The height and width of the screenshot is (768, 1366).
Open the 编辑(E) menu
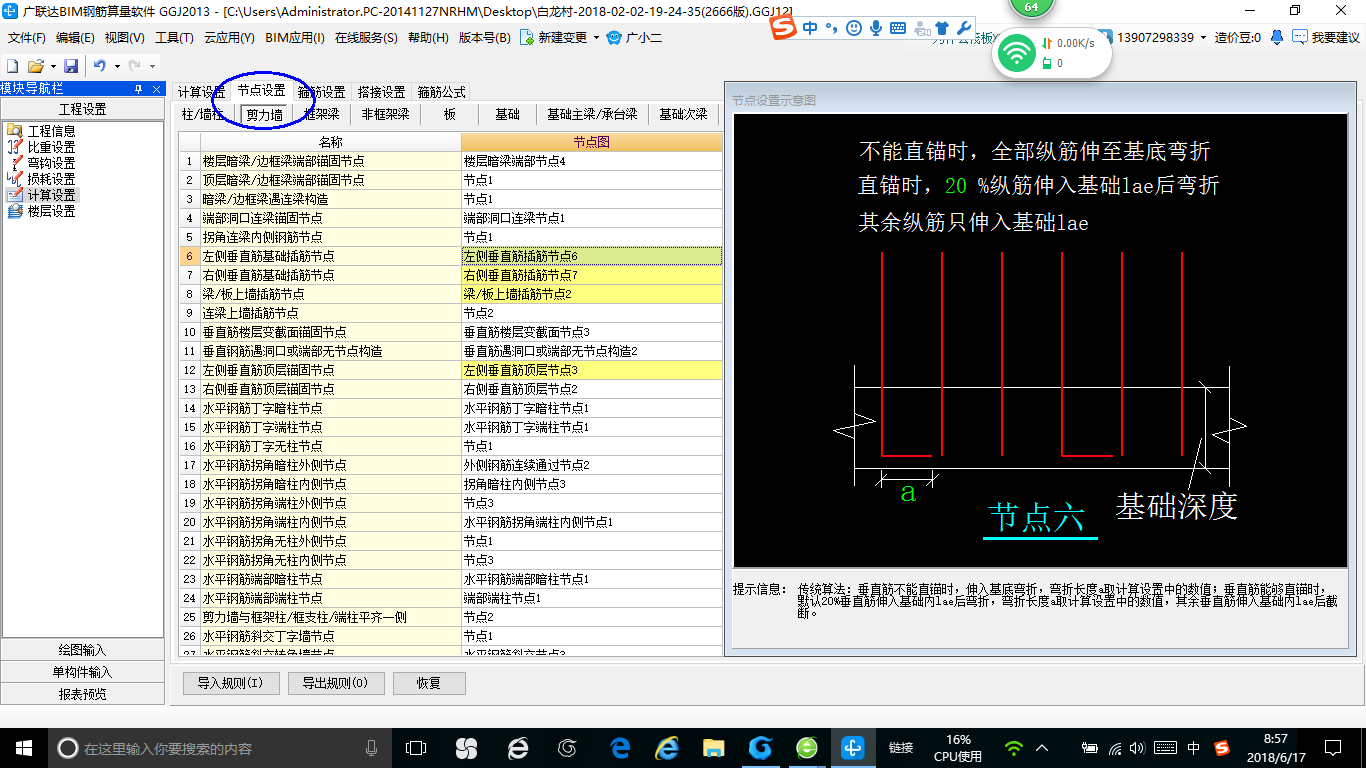click(75, 38)
